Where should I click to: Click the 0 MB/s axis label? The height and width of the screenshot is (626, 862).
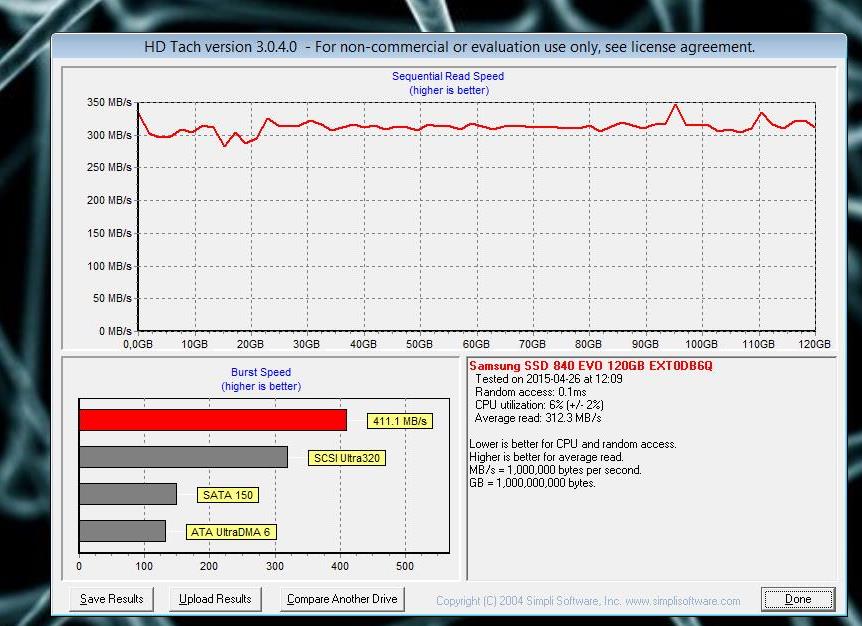tap(115, 331)
